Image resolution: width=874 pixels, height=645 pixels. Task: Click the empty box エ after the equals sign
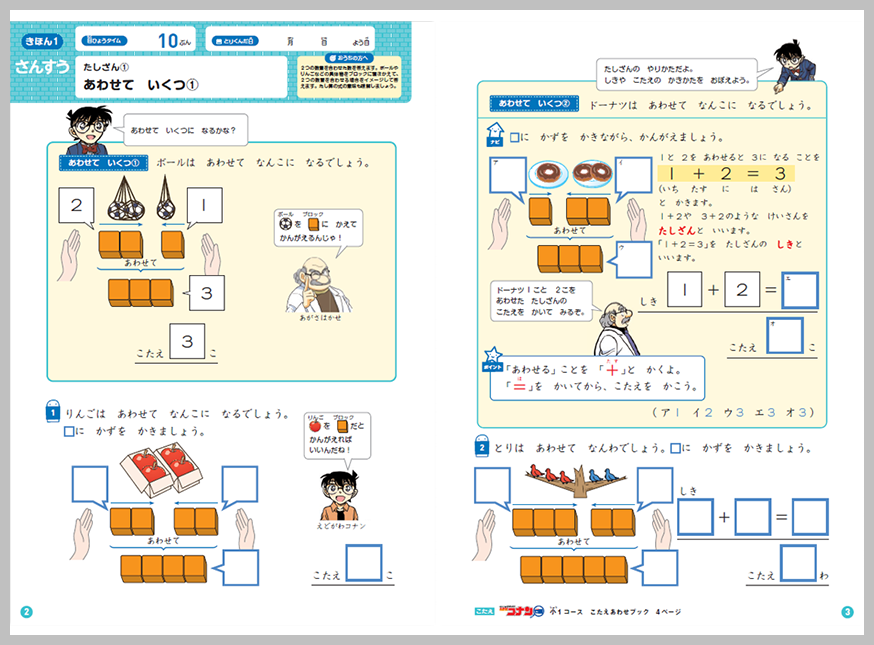(800, 290)
